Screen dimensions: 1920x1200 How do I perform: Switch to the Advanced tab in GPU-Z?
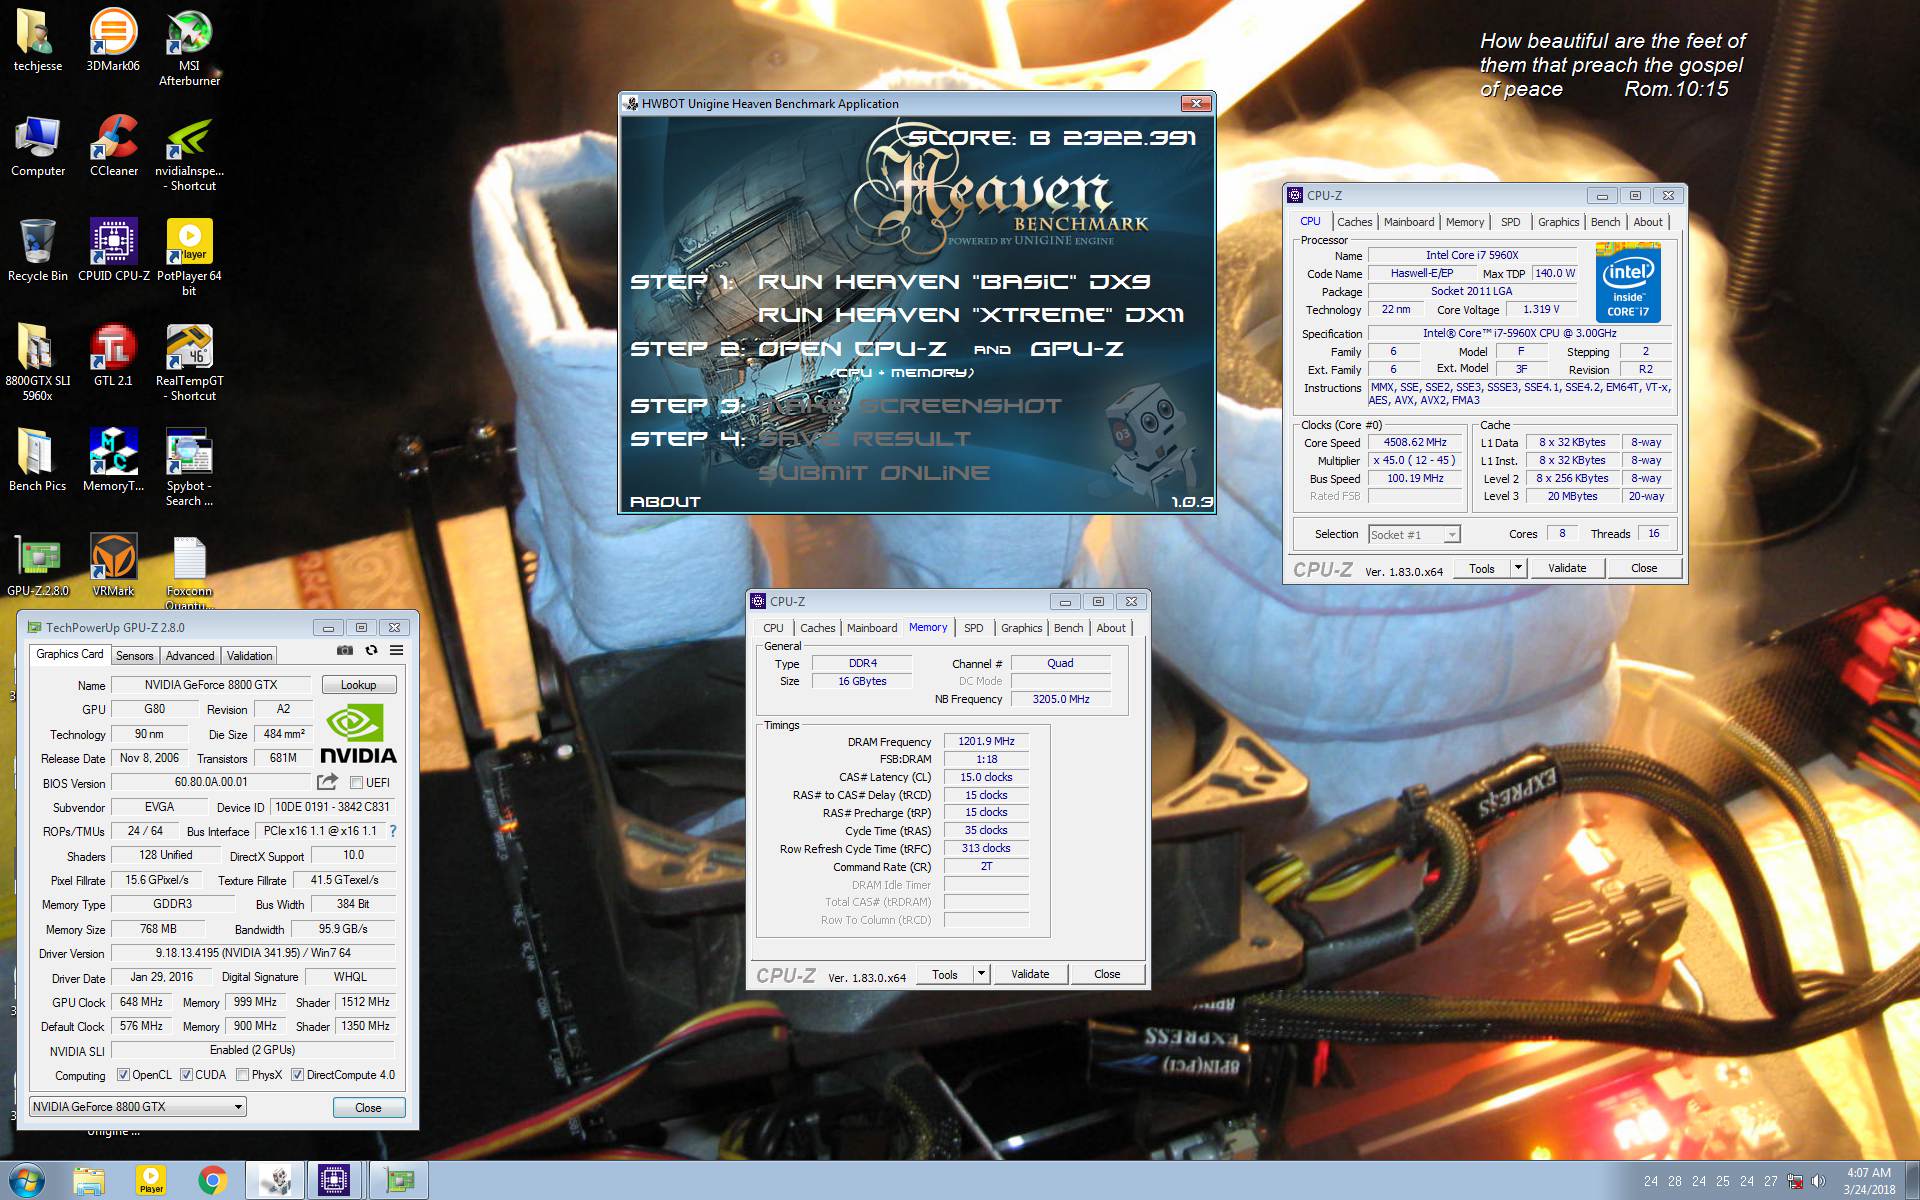pos(190,656)
